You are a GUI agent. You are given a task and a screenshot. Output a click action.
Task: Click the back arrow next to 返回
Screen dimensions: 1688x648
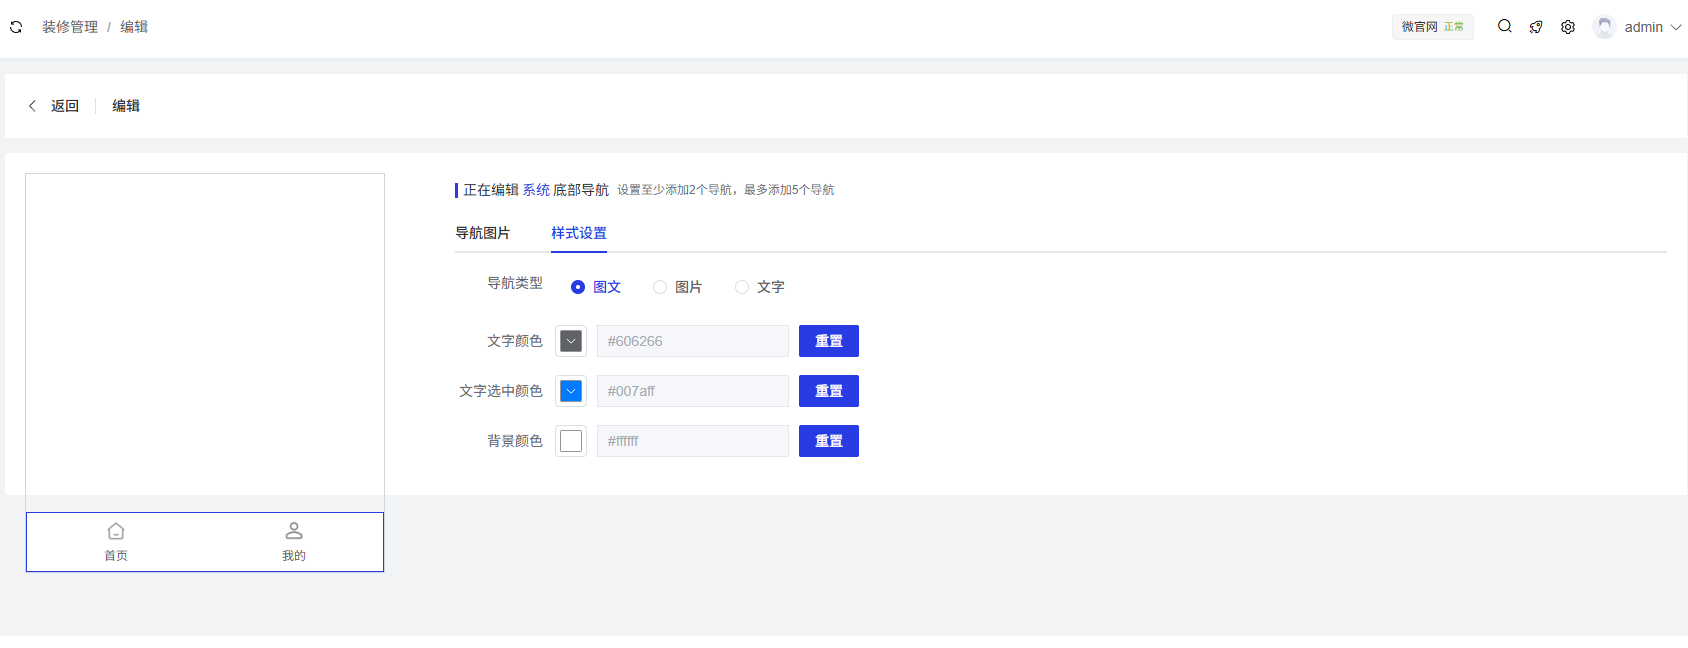click(x=32, y=106)
